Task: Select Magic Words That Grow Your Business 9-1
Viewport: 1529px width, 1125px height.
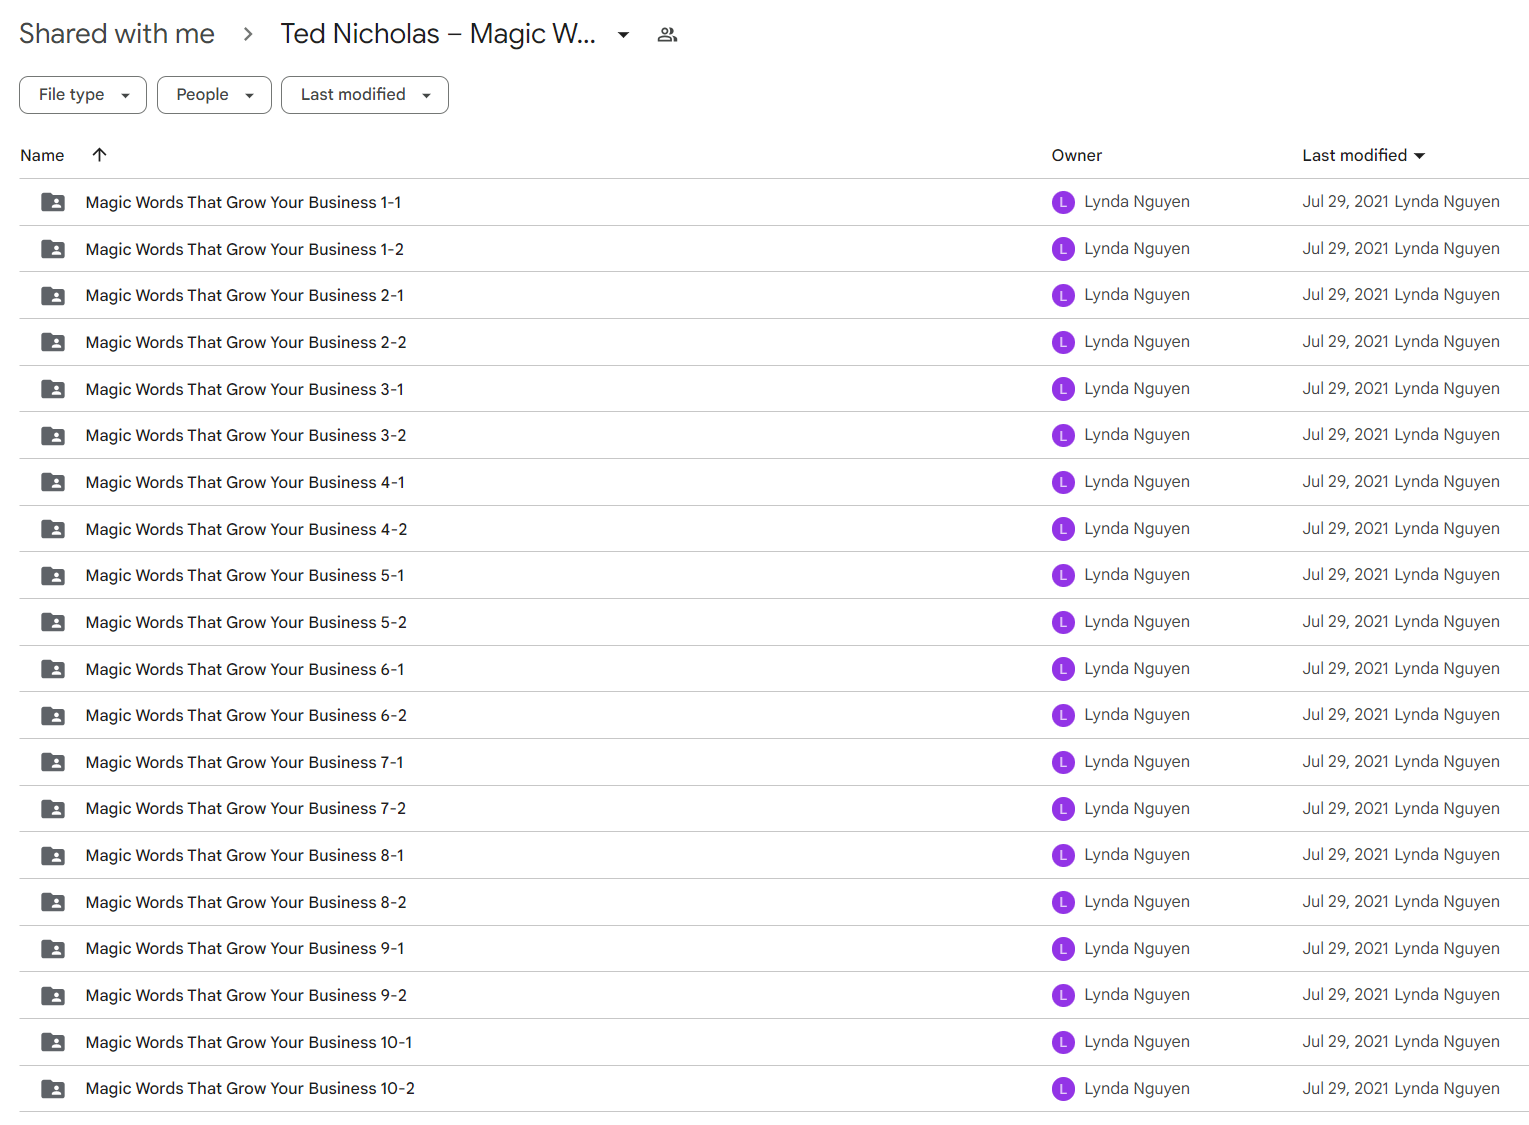Action: click(x=245, y=949)
